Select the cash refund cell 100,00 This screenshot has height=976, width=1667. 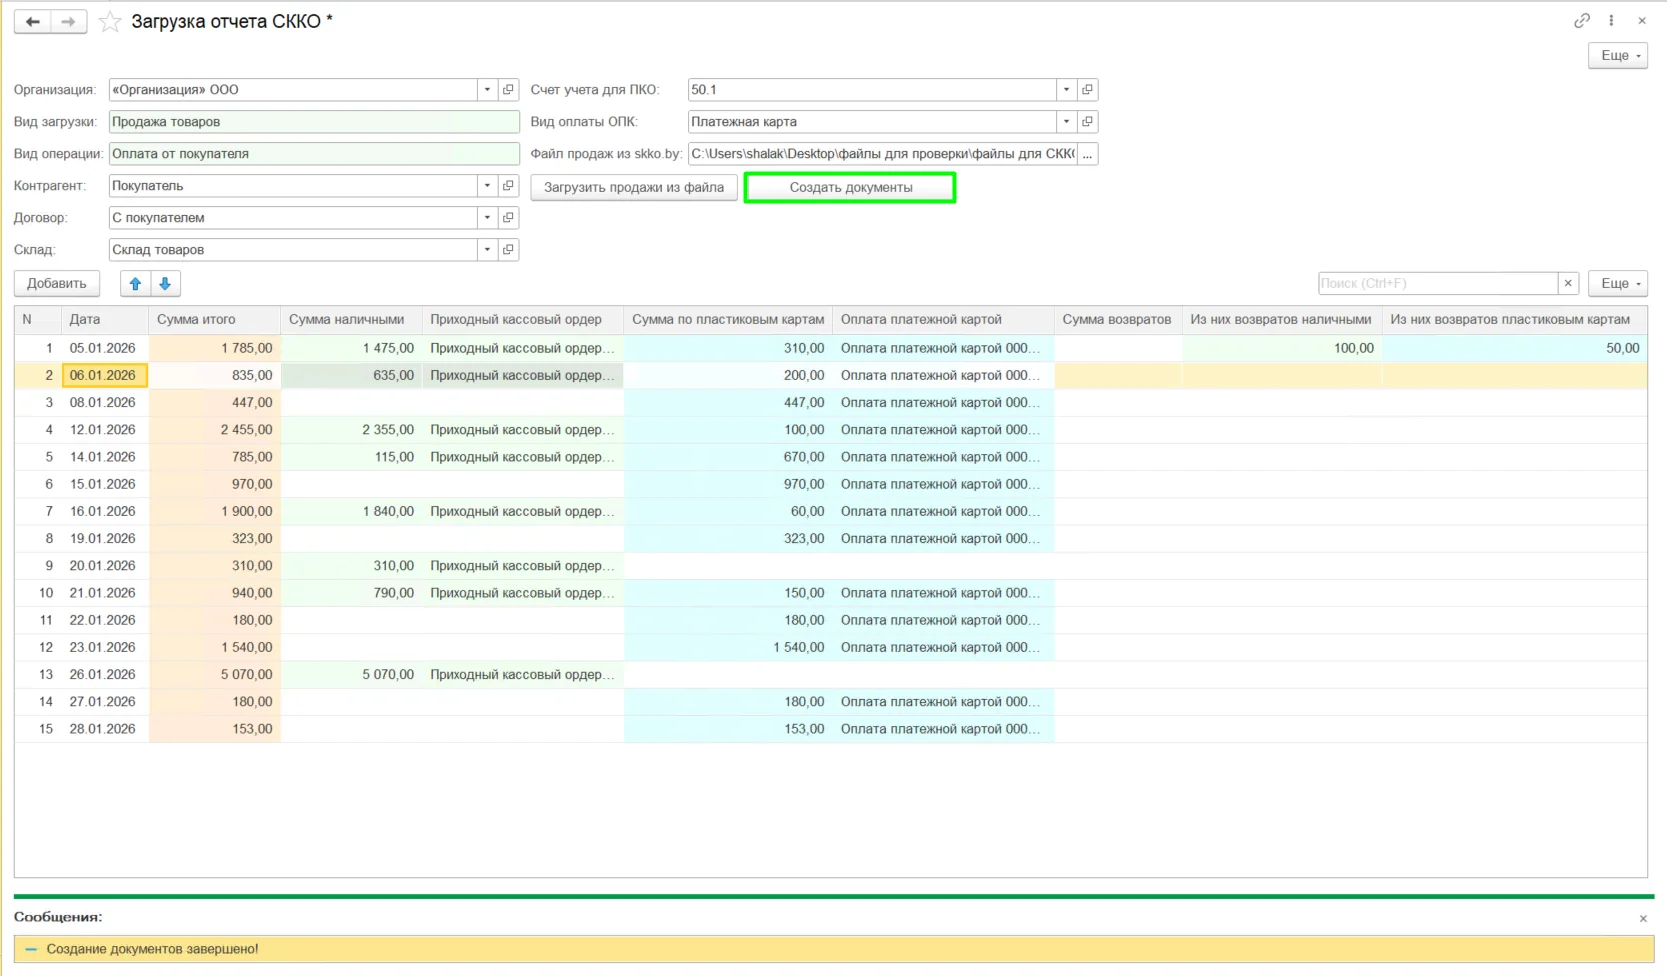tap(1281, 348)
